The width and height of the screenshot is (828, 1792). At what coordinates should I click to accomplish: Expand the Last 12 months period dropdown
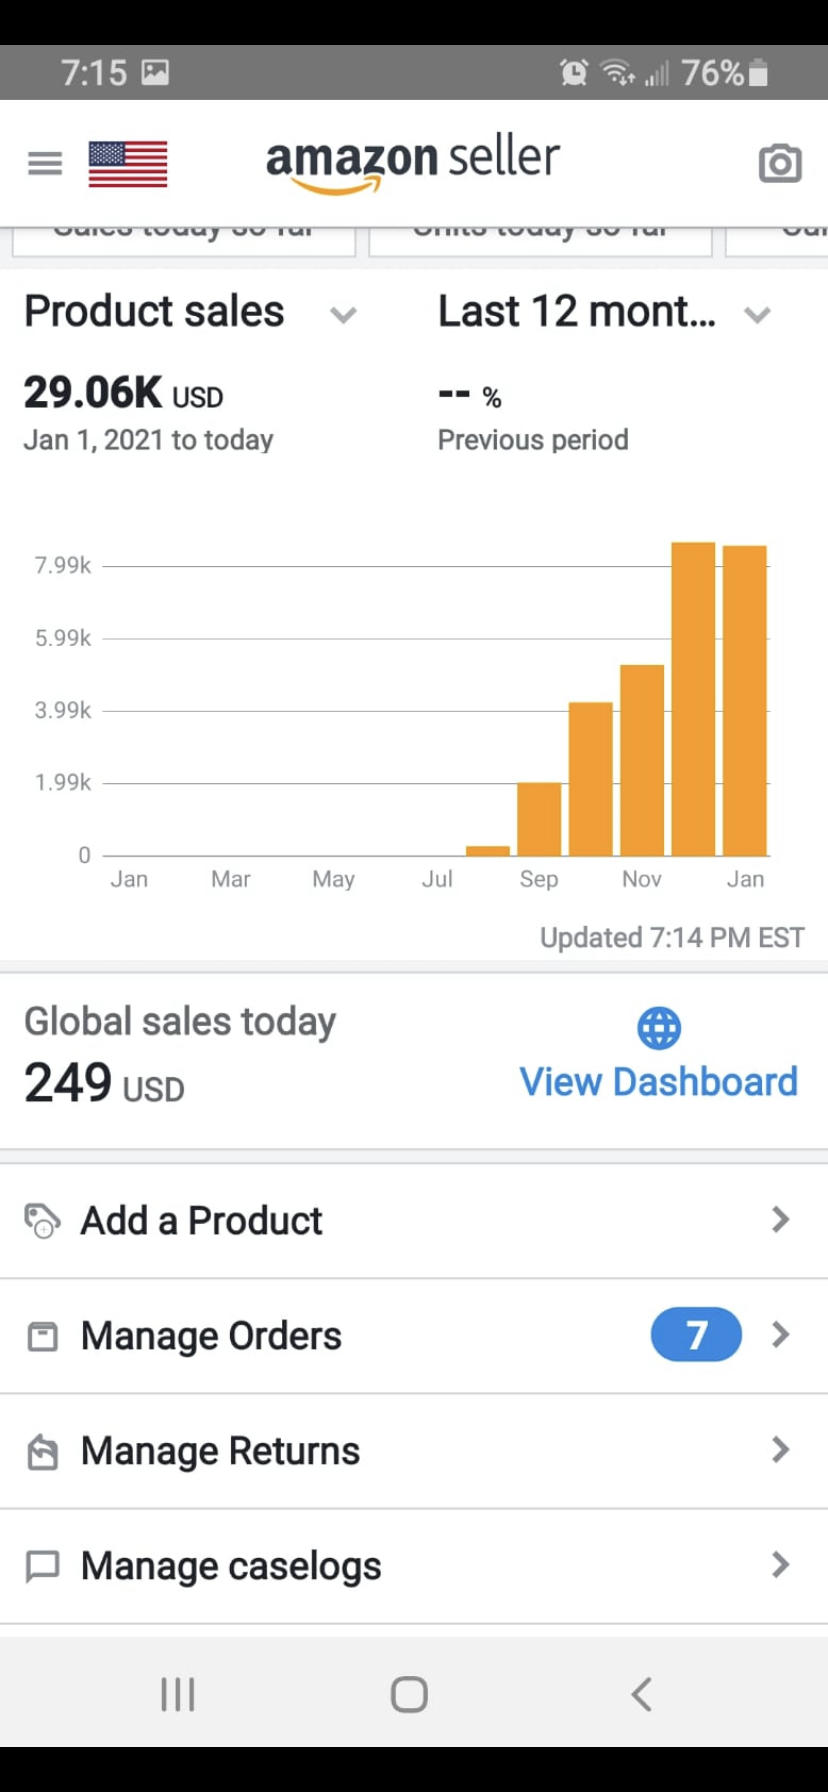coord(757,315)
